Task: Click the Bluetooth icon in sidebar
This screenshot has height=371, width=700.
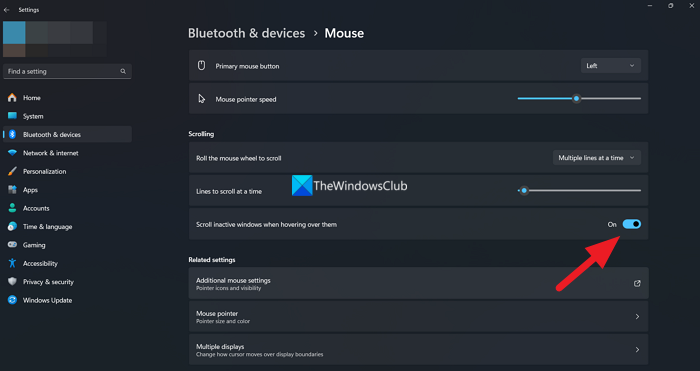Action: click(x=12, y=134)
